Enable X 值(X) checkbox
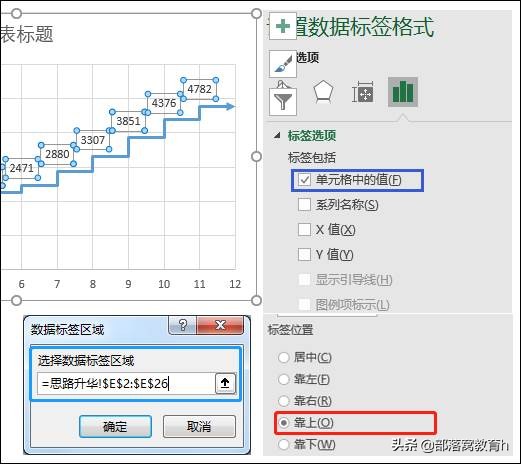This screenshot has height=464, width=521. pos(304,229)
